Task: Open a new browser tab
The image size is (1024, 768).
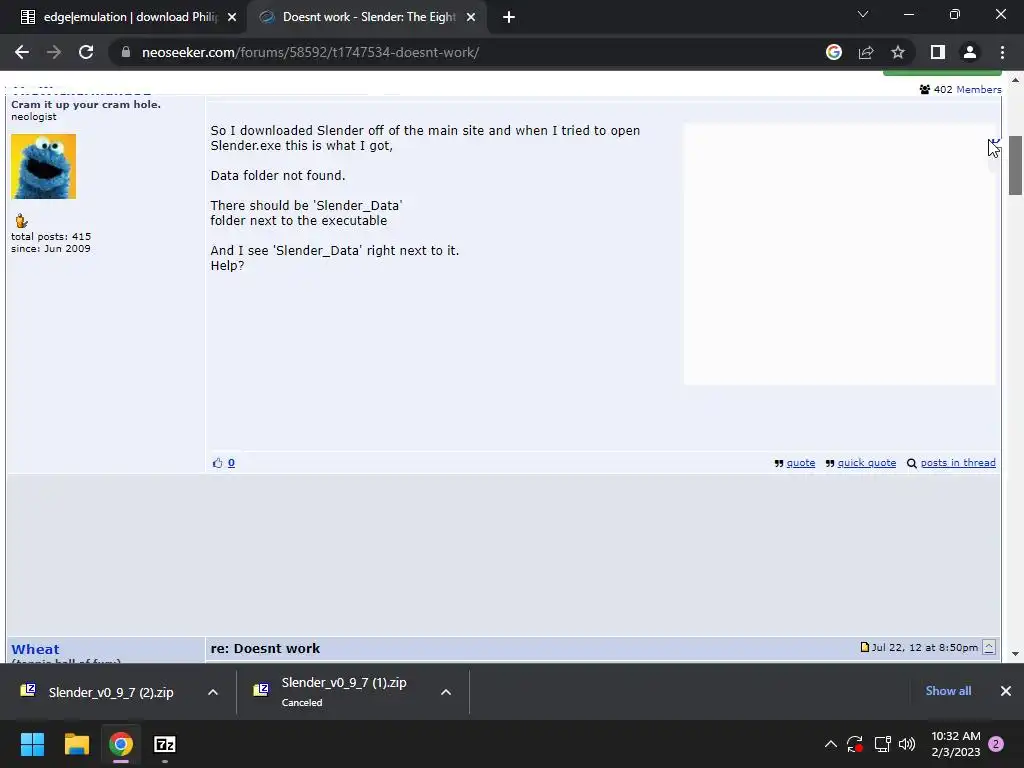Action: click(509, 18)
